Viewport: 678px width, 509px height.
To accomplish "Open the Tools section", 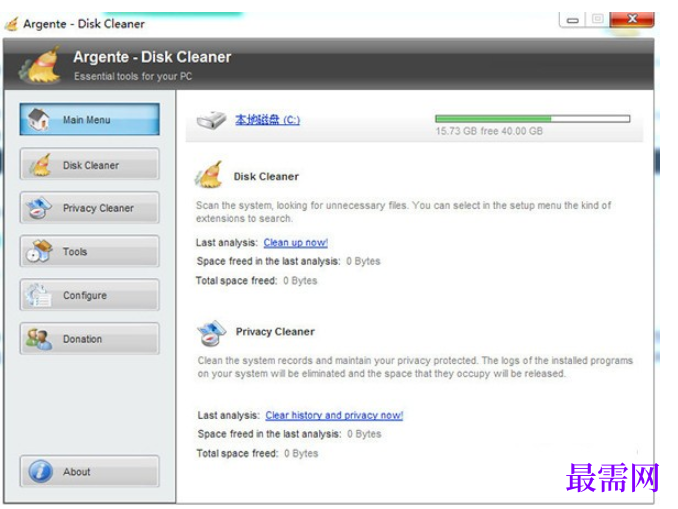I will pos(90,251).
